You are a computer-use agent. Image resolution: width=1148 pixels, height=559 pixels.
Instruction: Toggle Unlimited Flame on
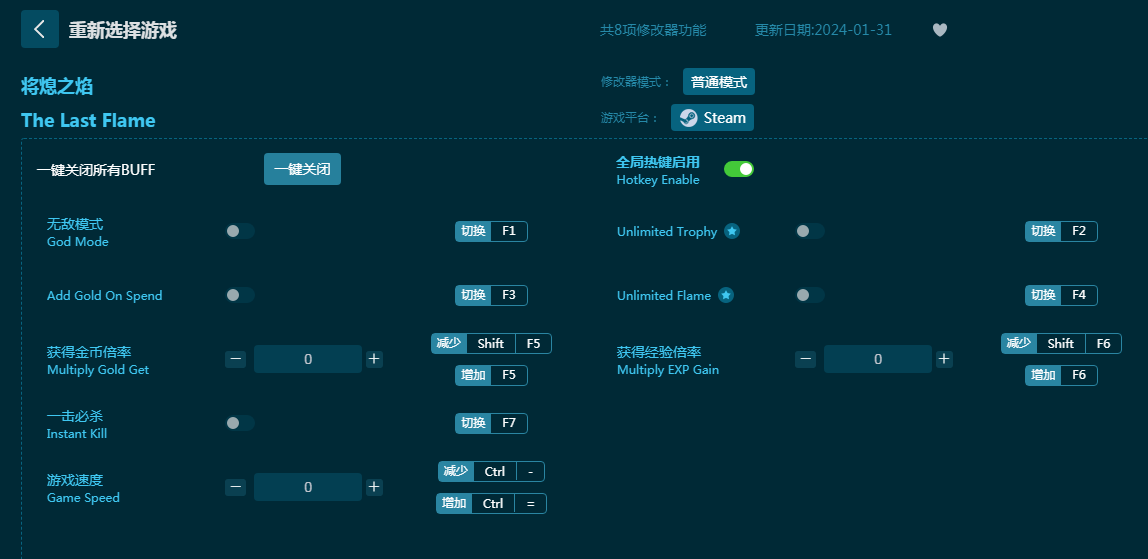[x=809, y=295]
